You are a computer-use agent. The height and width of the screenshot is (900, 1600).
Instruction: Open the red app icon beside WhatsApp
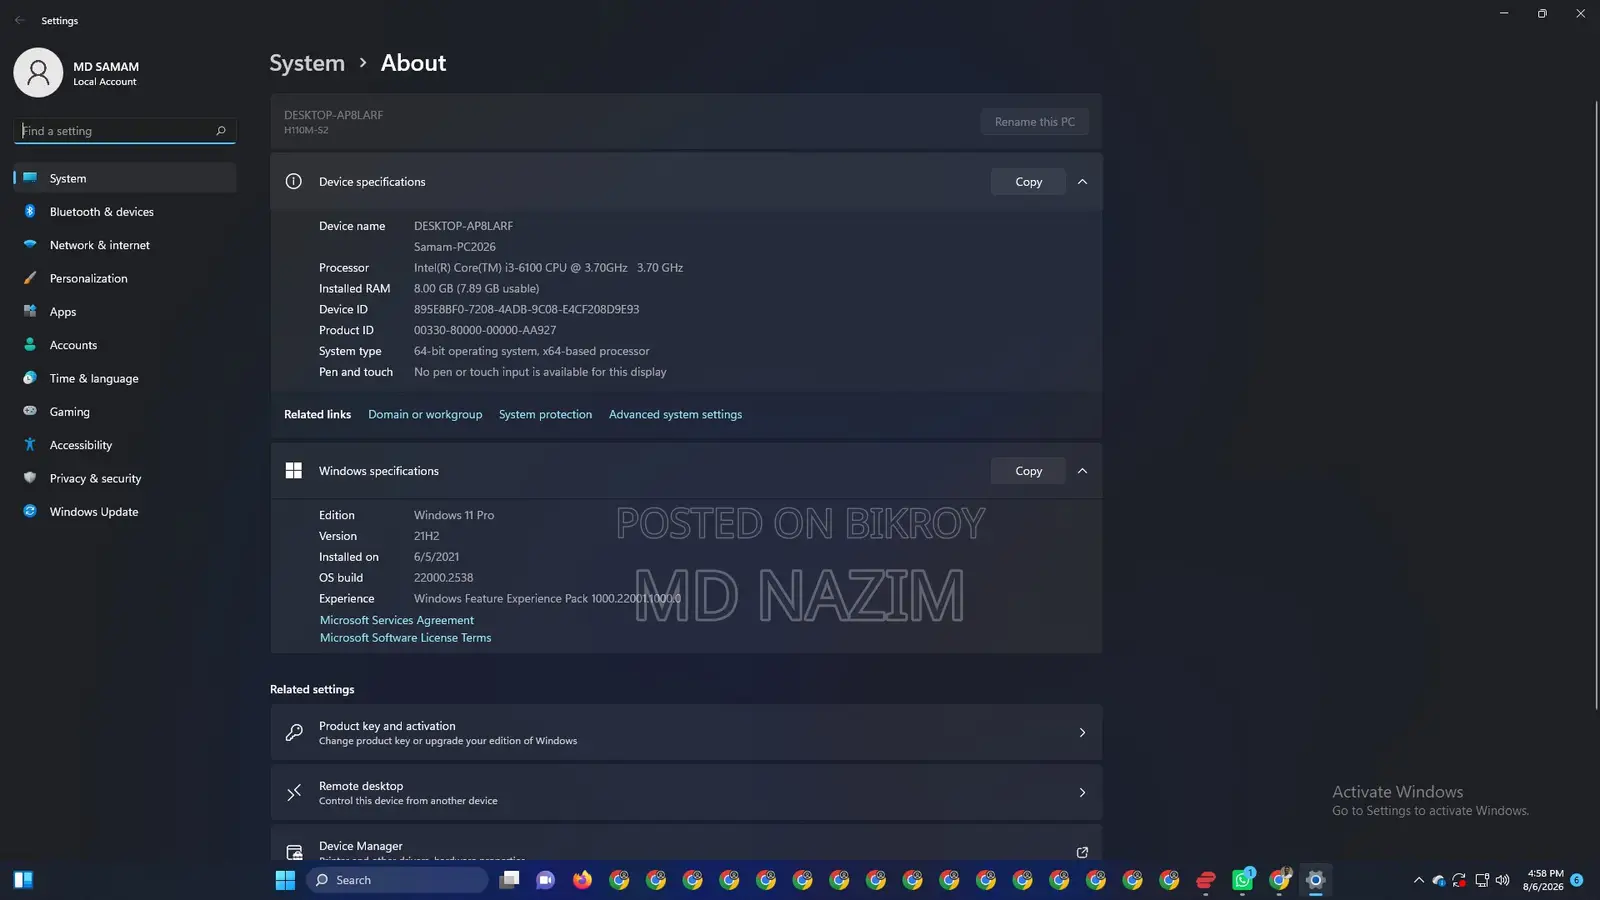tap(1206, 880)
